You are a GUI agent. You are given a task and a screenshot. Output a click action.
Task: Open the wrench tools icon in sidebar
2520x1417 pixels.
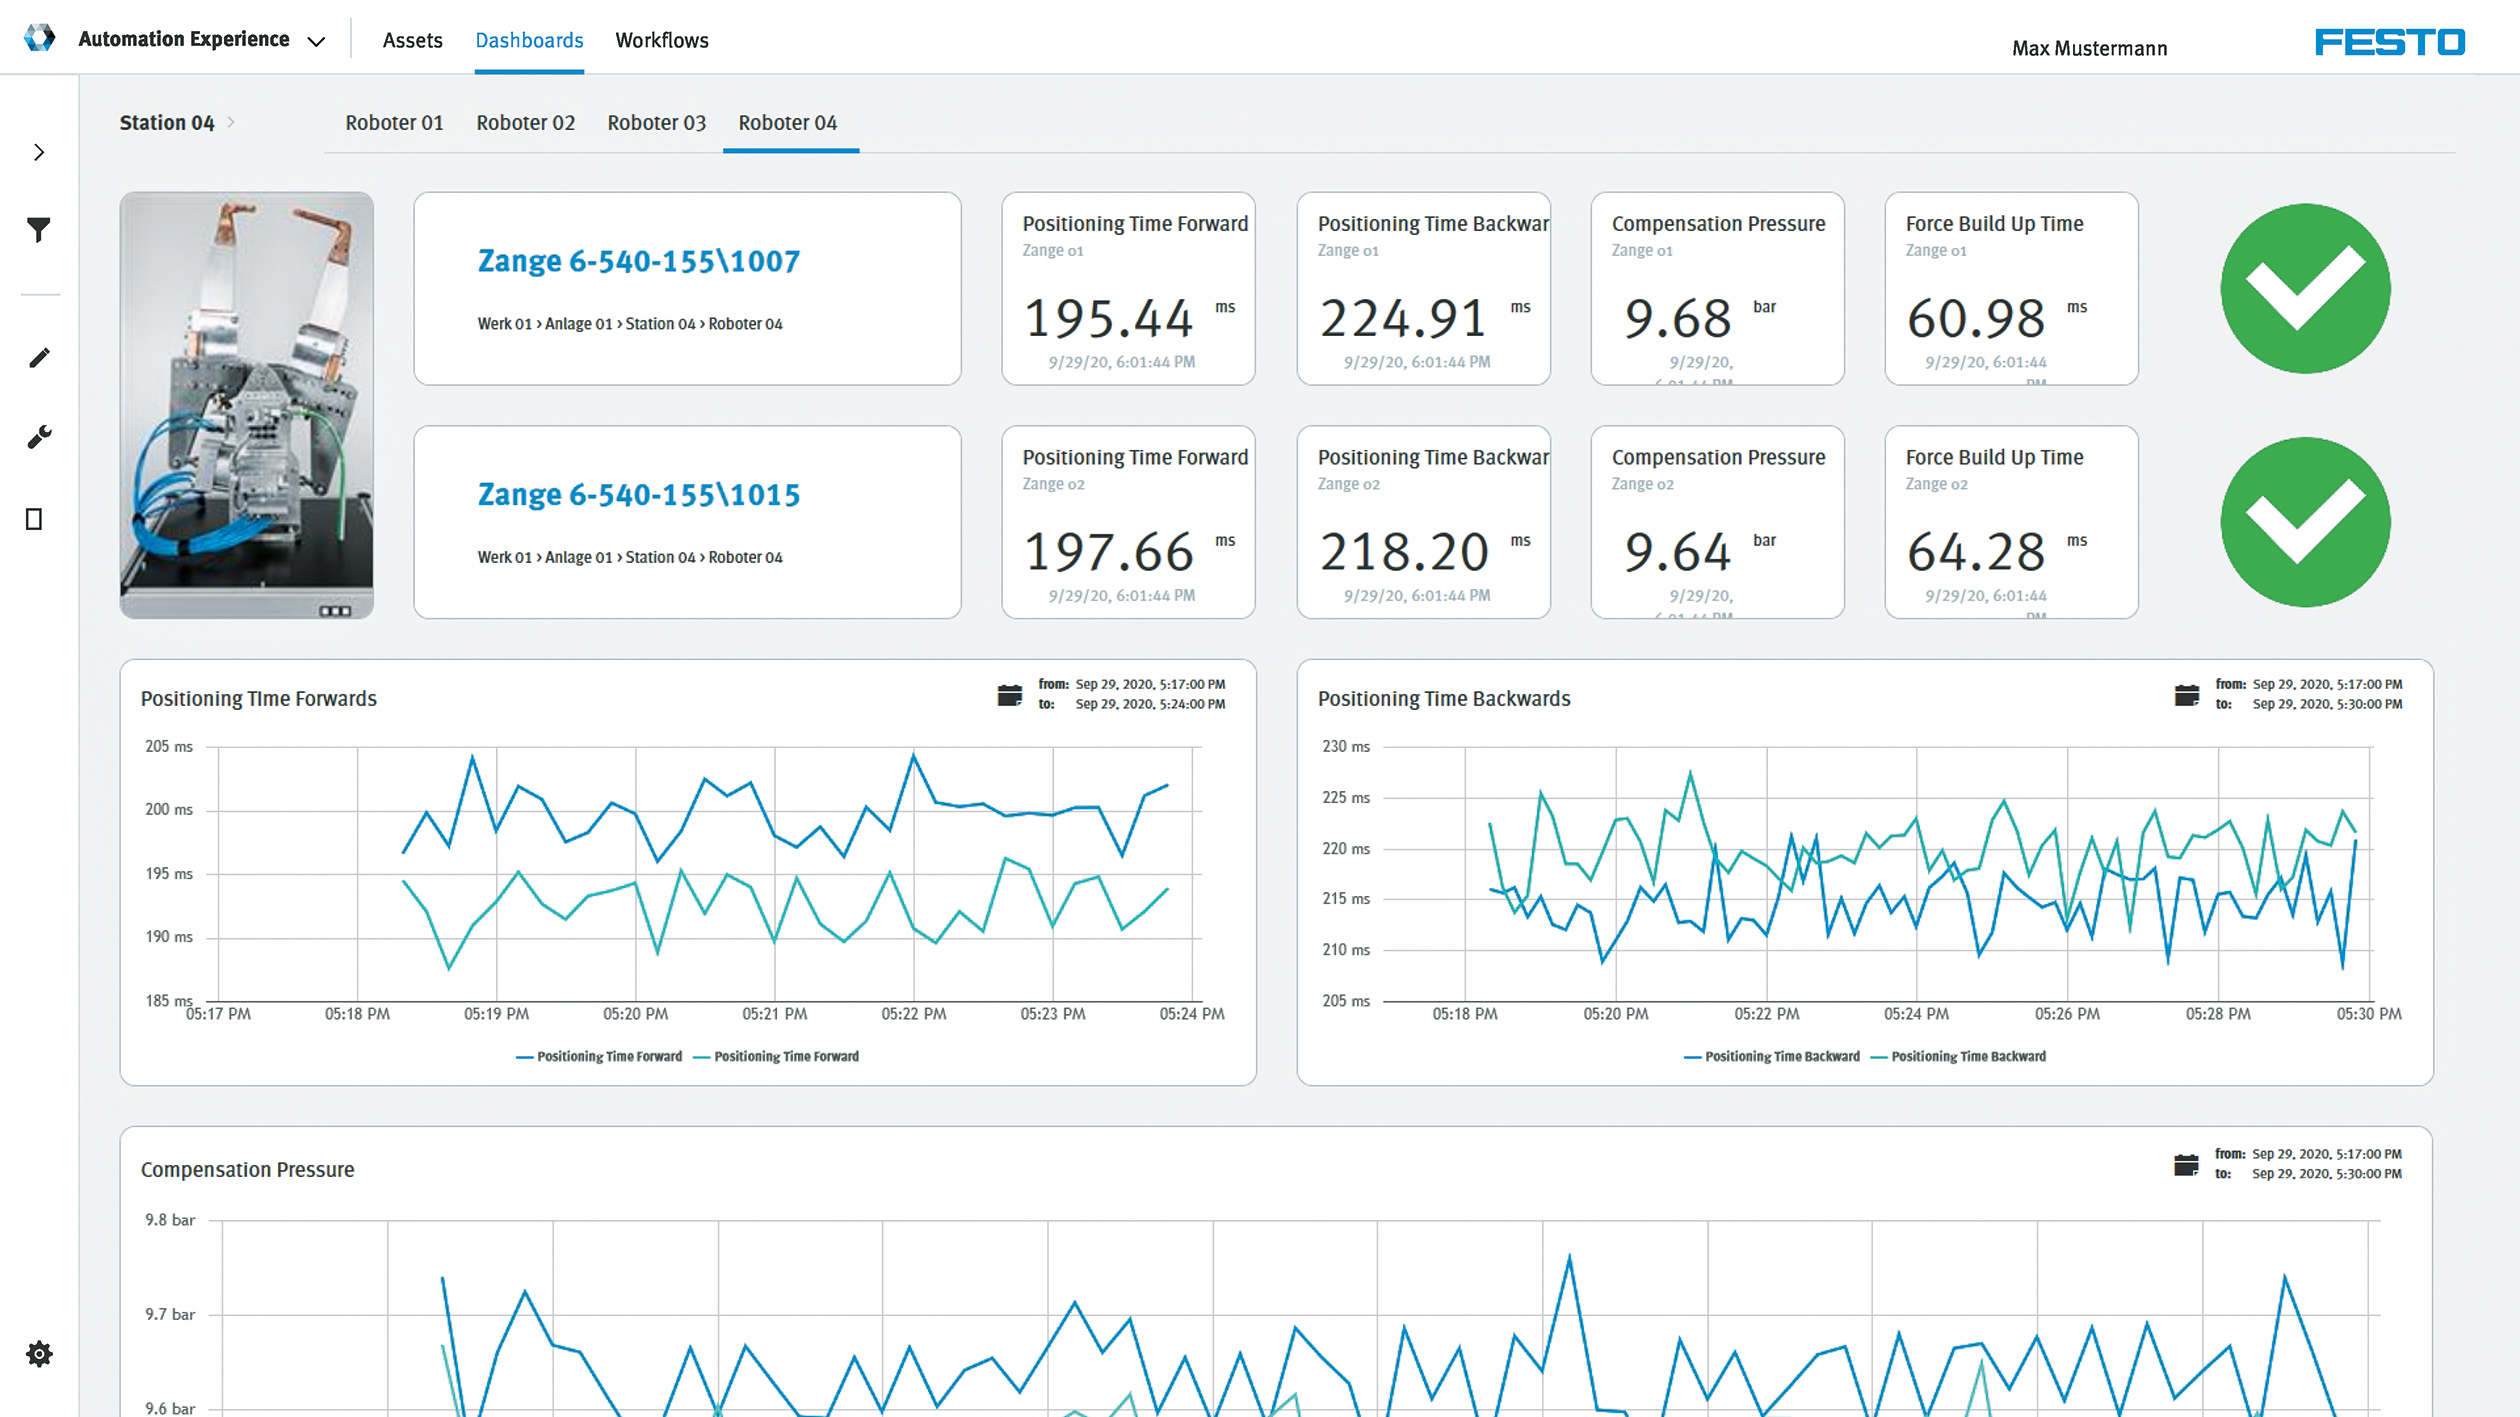[39, 437]
